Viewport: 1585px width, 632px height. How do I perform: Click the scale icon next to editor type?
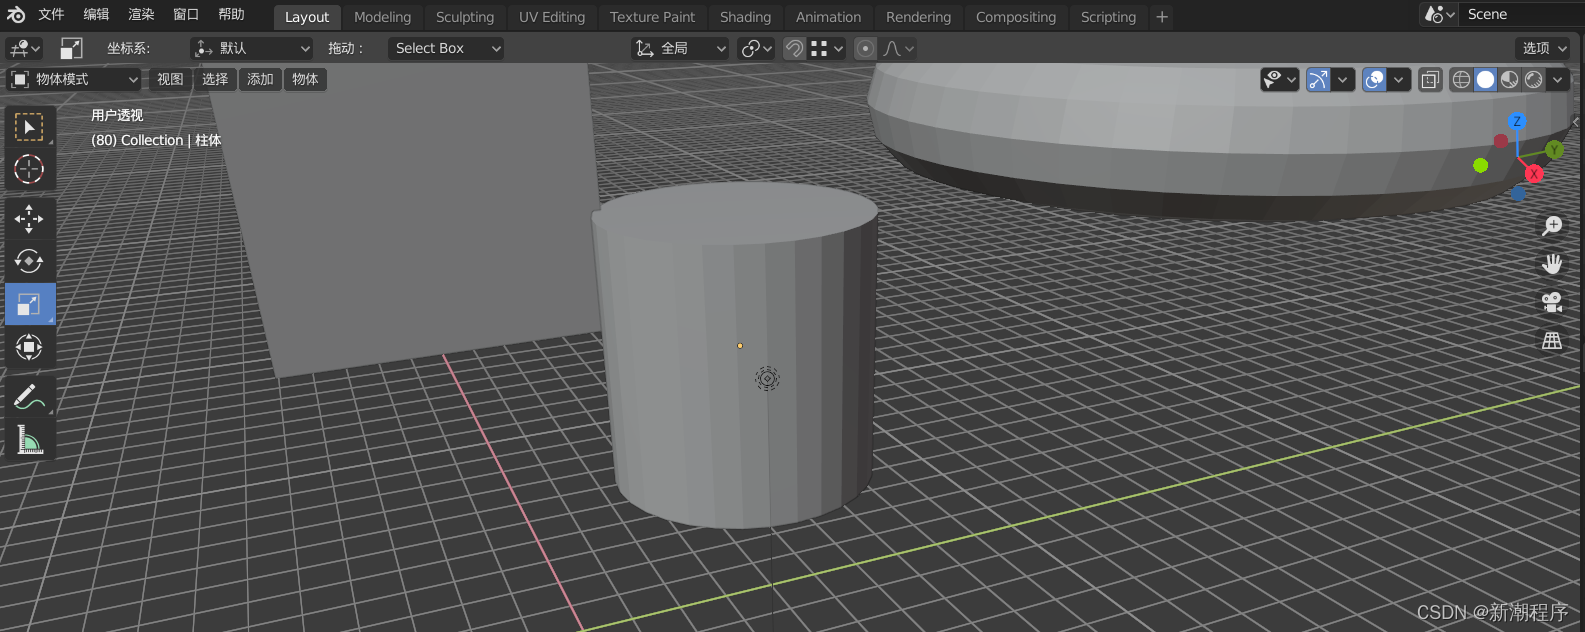[x=71, y=48]
